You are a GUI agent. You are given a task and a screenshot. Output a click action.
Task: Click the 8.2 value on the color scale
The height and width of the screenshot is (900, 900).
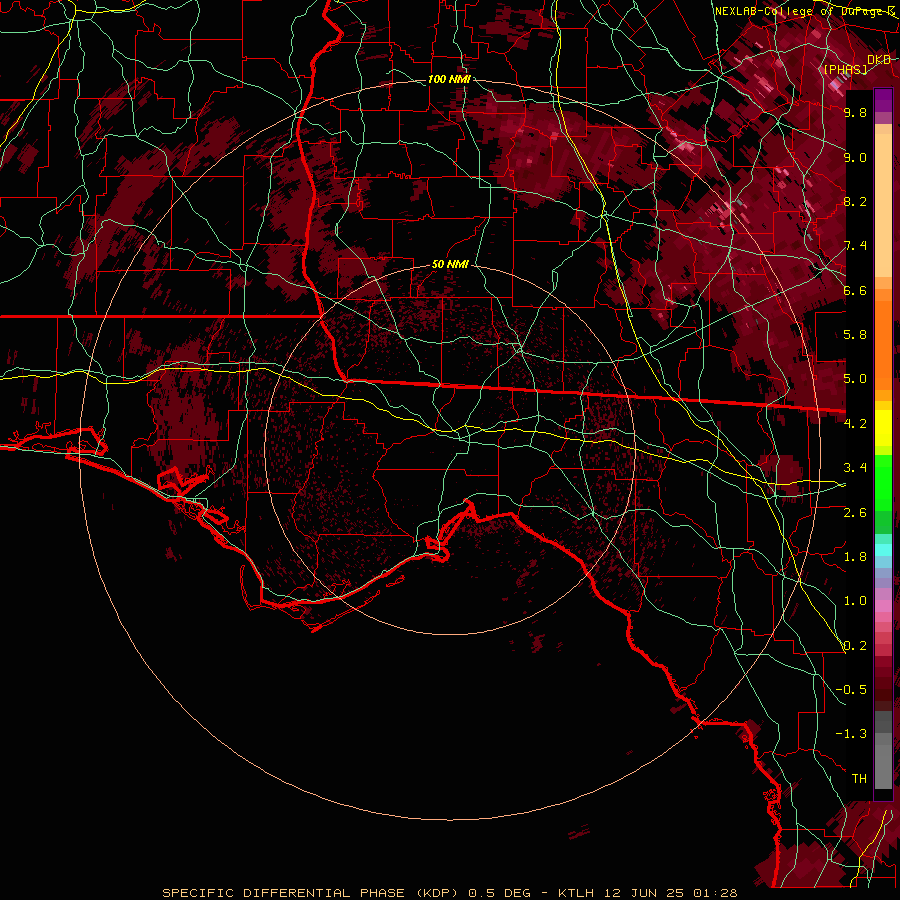855,202
